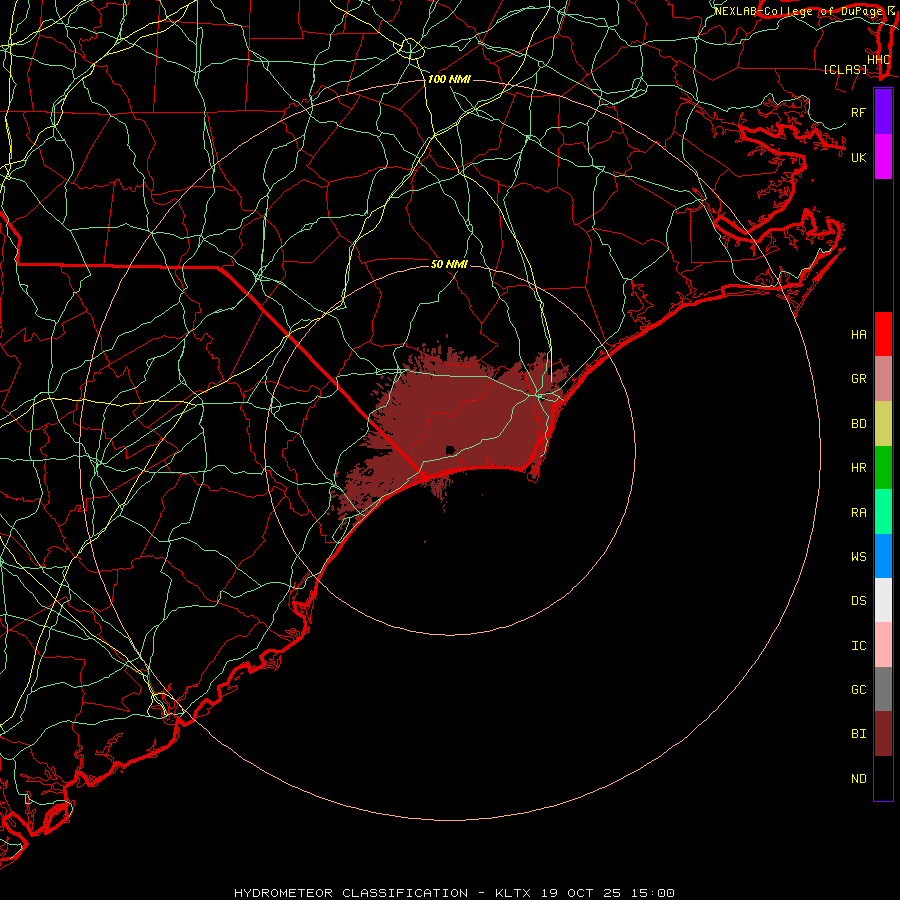
Task: Click the BI dark-red legend swatch
Action: (883, 734)
